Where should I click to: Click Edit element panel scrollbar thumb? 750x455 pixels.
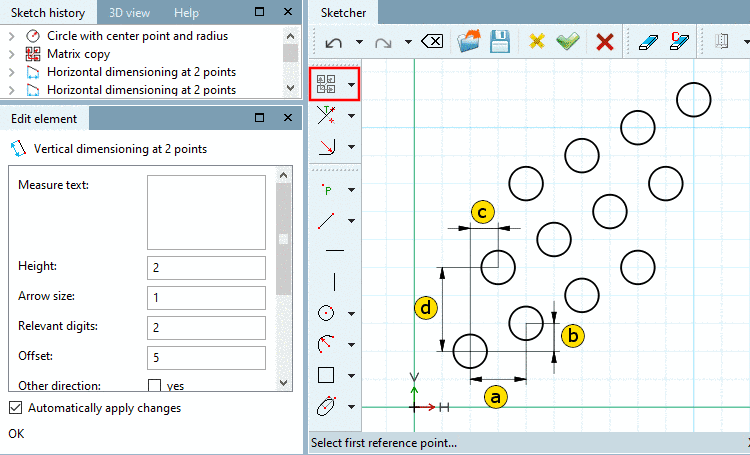pyautogui.click(x=283, y=239)
